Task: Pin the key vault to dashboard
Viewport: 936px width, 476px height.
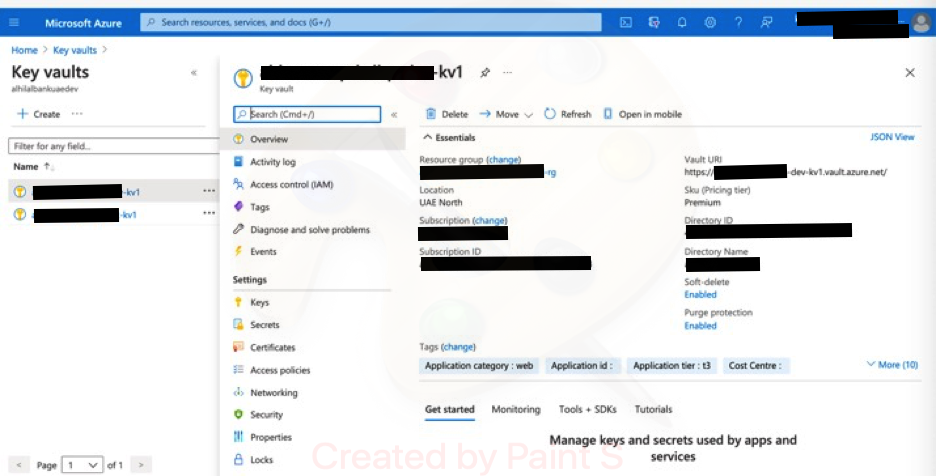Action: click(485, 72)
